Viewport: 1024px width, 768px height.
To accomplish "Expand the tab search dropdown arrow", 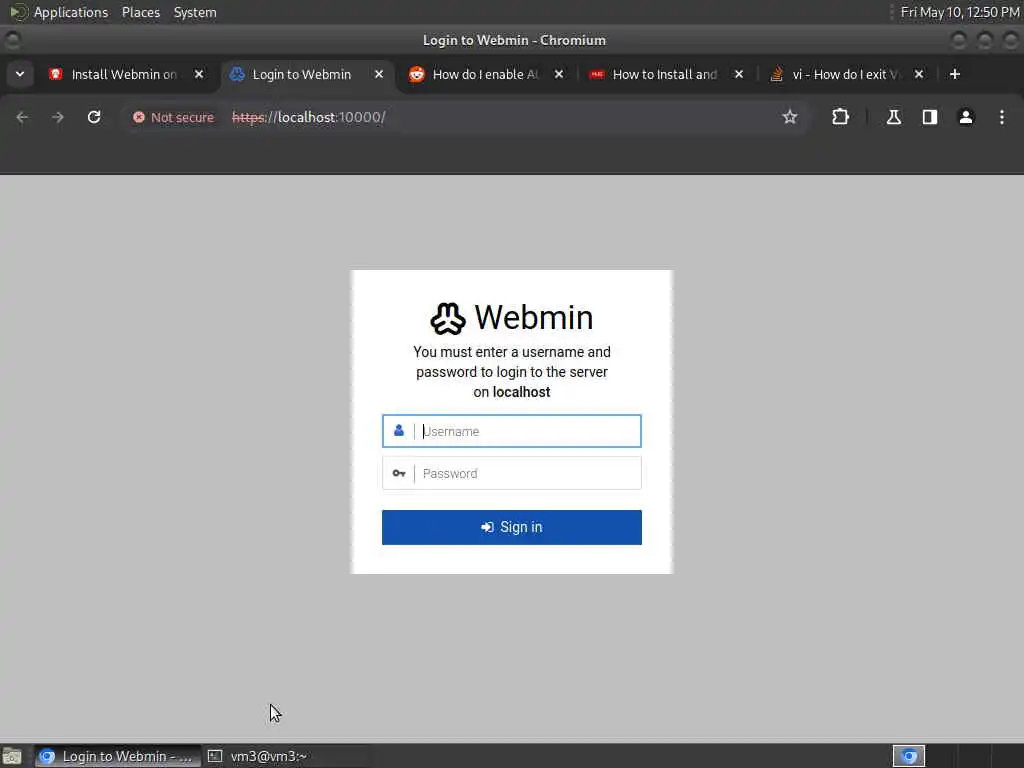I will 20,74.
